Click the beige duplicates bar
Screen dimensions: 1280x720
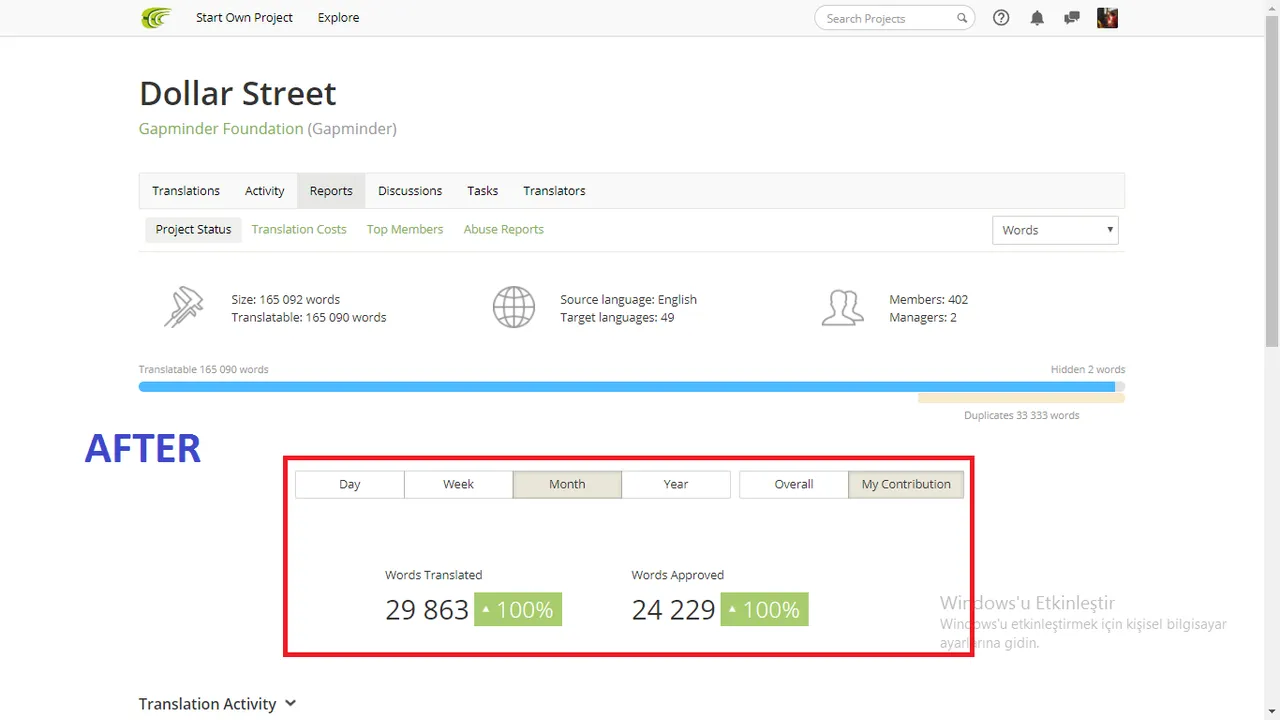click(1021, 398)
